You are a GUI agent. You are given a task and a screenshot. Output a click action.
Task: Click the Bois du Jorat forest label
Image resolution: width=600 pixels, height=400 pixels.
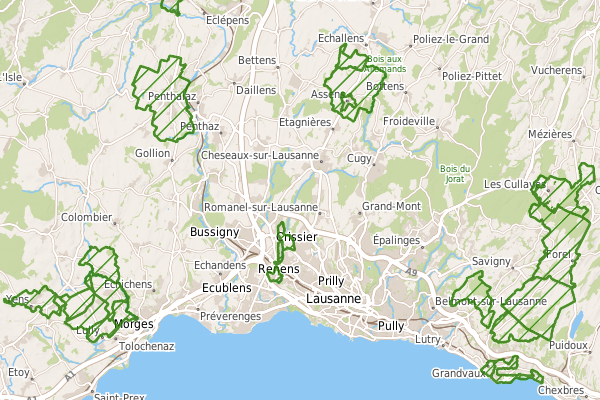(455, 174)
